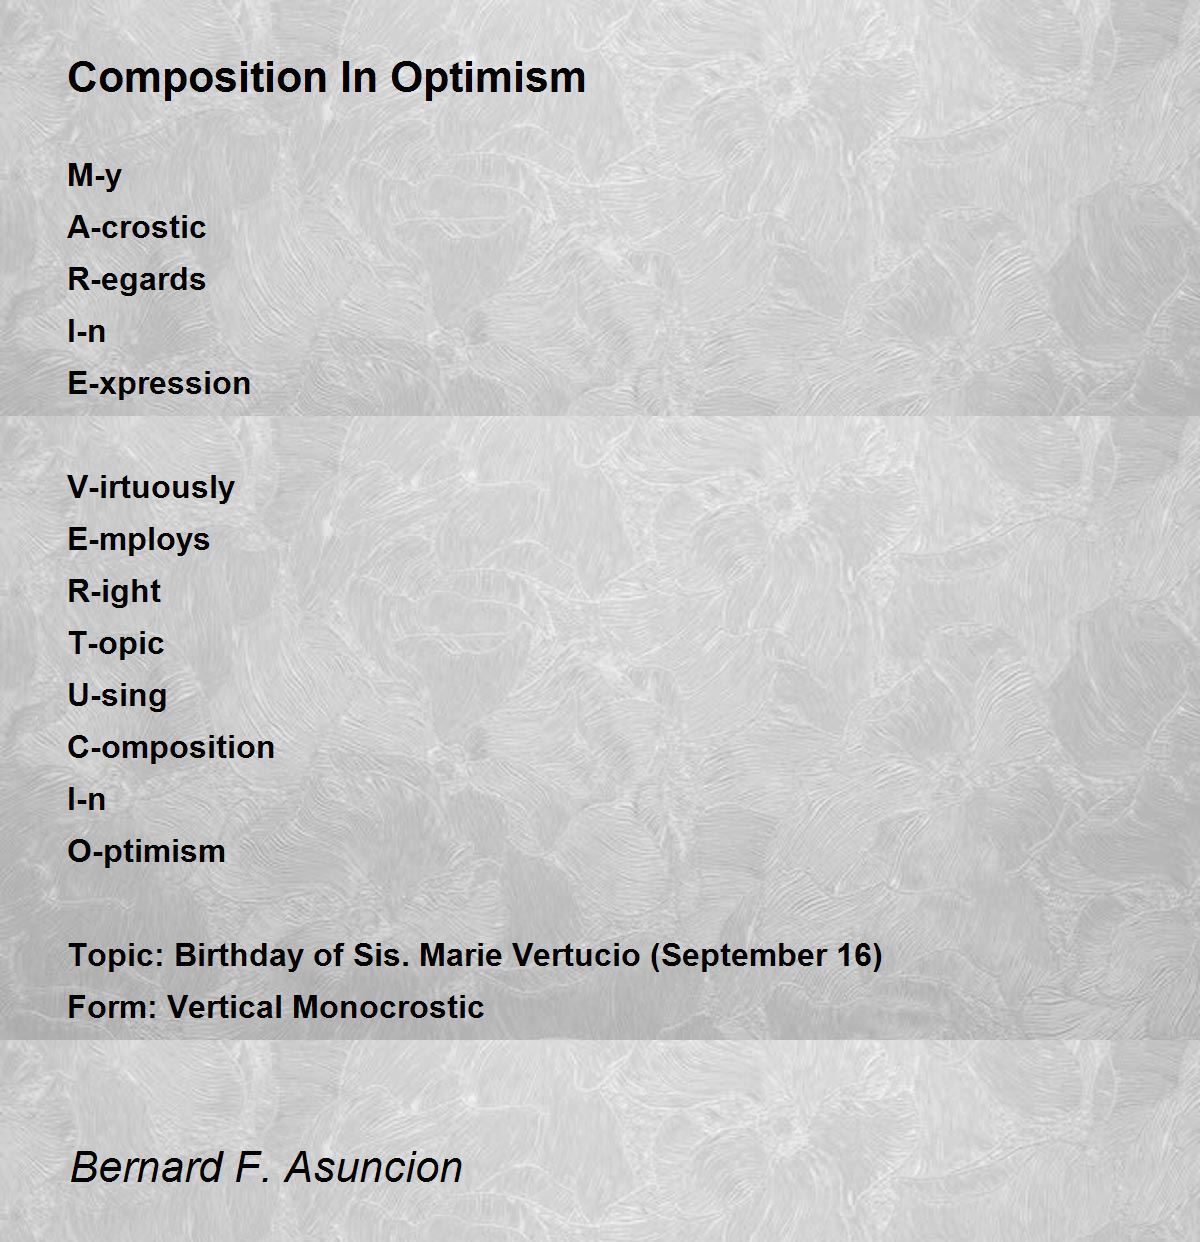Screen dimensions: 1200x1242
Task: Click the second I-n line above O-ptimism
Action: [86, 799]
